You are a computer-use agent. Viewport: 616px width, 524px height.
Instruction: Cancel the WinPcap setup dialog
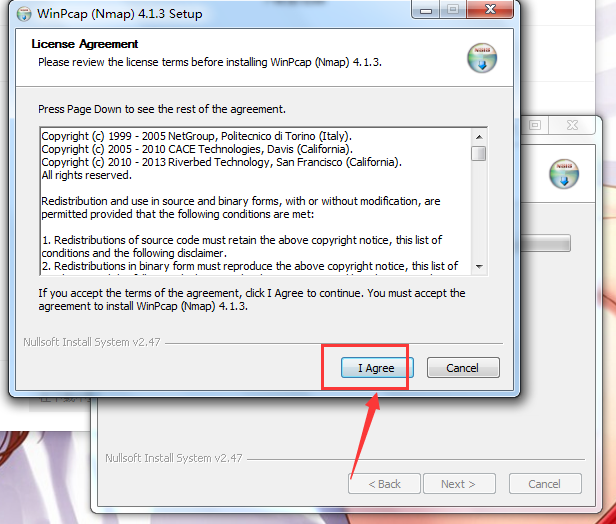463,368
